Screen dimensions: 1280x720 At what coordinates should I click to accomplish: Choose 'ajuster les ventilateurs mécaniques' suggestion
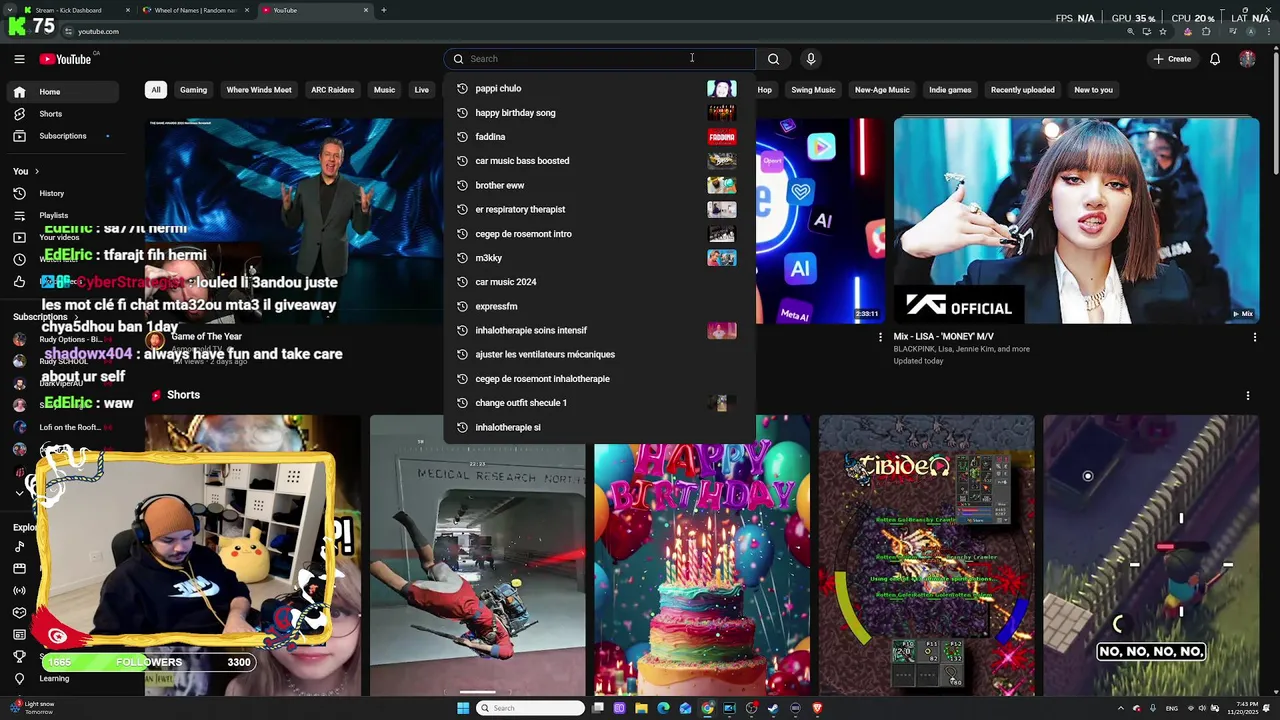point(600,354)
